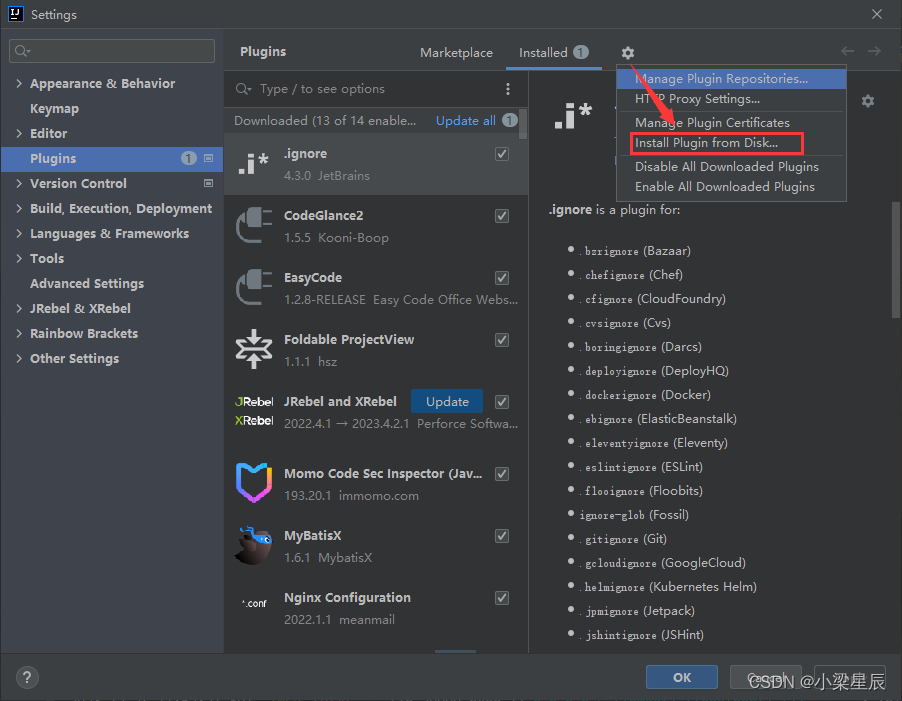Click the Cancel button
The width and height of the screenshot is (902, 701).
point(766,677)
